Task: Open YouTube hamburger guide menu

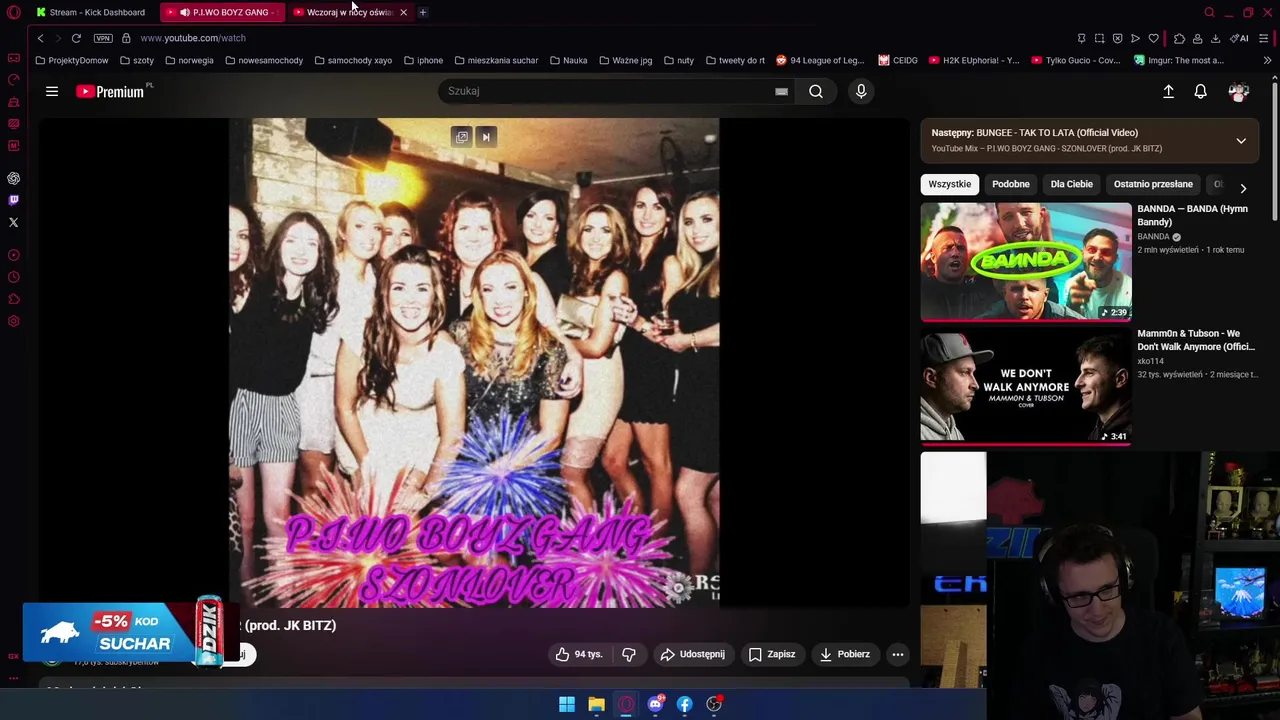Action: [x=52, y=91]
